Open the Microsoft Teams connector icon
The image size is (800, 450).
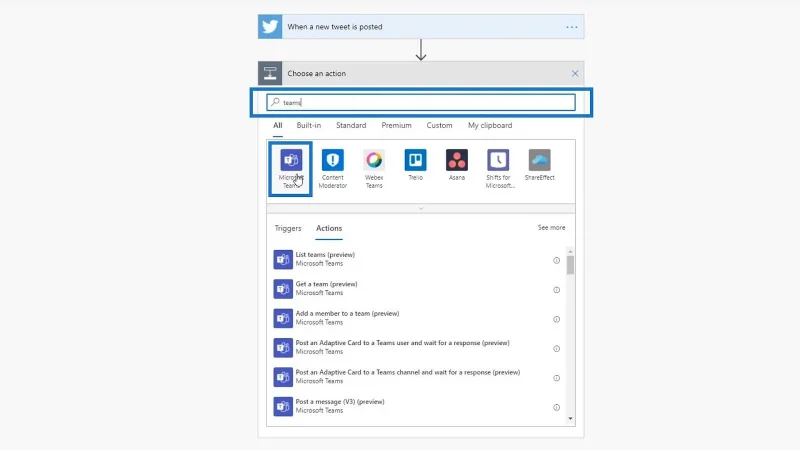coord(291,160)
